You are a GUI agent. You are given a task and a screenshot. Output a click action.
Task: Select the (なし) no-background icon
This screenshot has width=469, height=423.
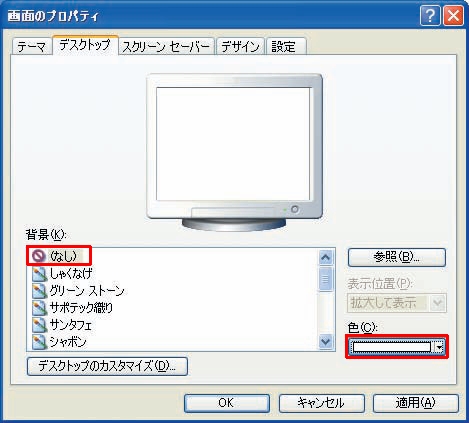click(39, 256)
